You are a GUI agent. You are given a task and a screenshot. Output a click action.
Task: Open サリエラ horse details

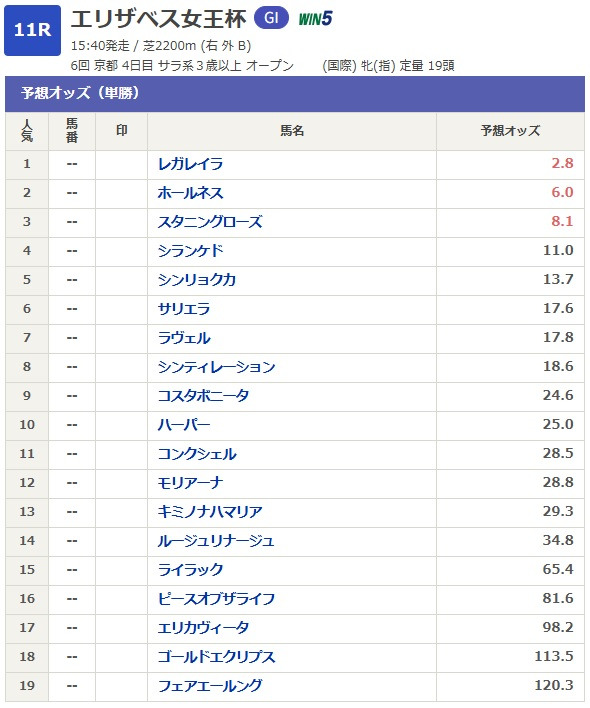click(x=184, y=309)
